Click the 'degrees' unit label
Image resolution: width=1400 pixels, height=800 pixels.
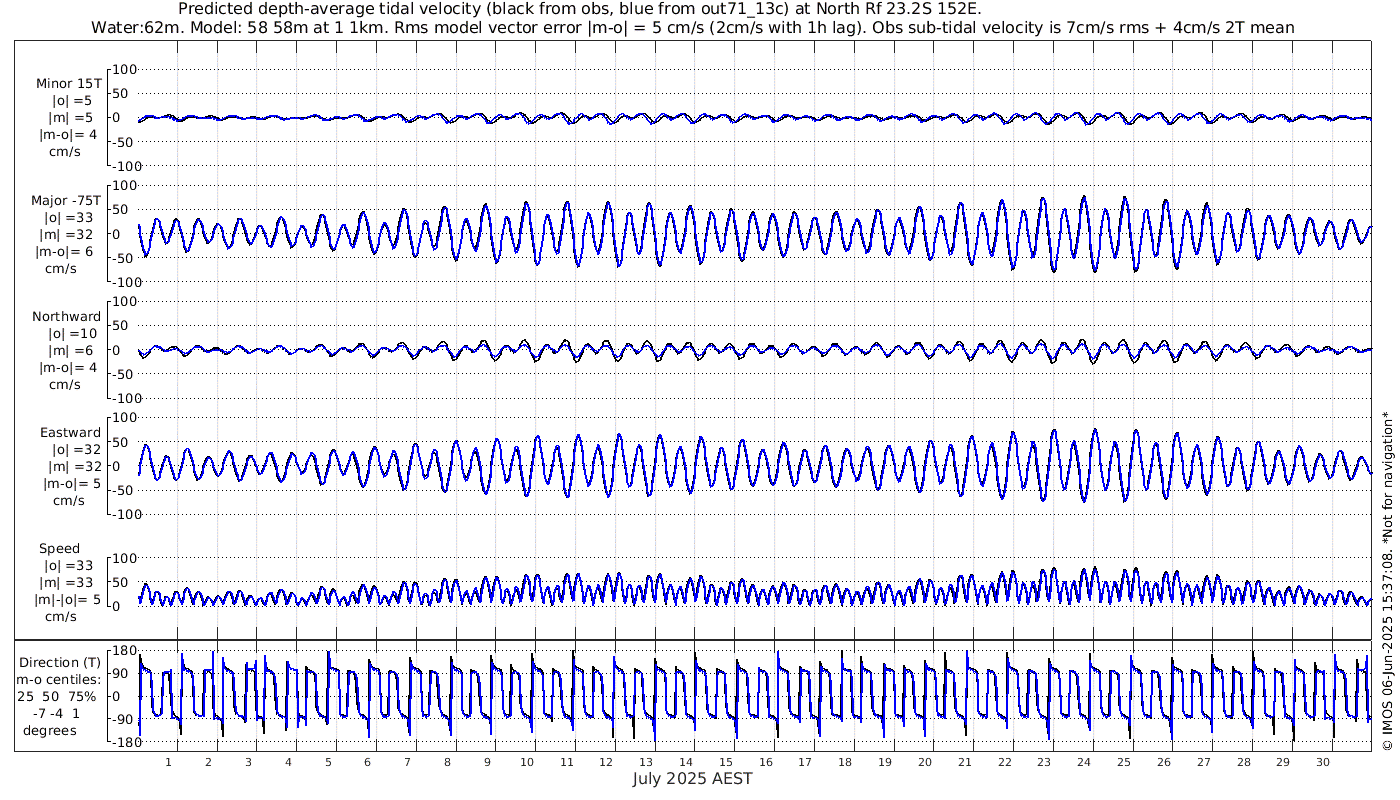[x=50, y=731]
